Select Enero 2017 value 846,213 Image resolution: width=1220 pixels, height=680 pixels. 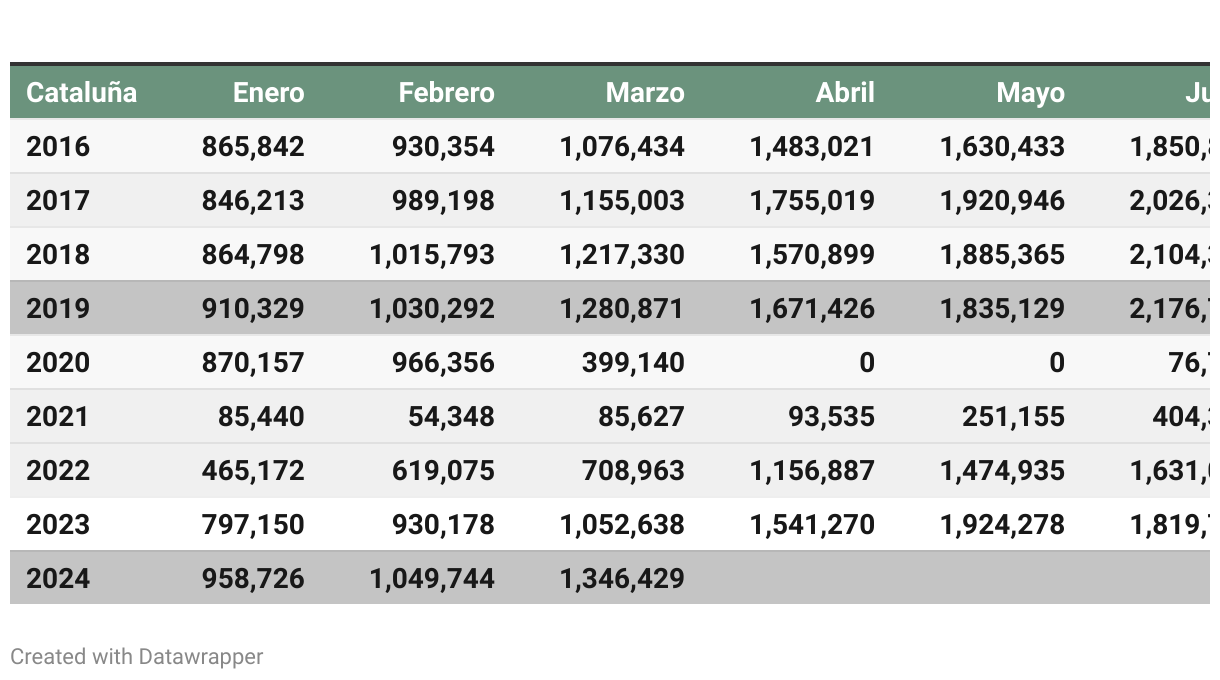point(253,200)
